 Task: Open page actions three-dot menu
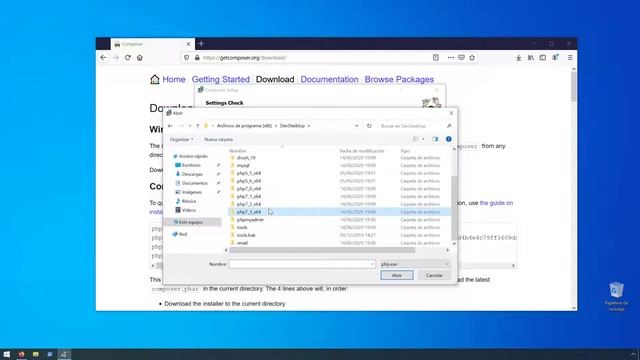tap(451, 58)
